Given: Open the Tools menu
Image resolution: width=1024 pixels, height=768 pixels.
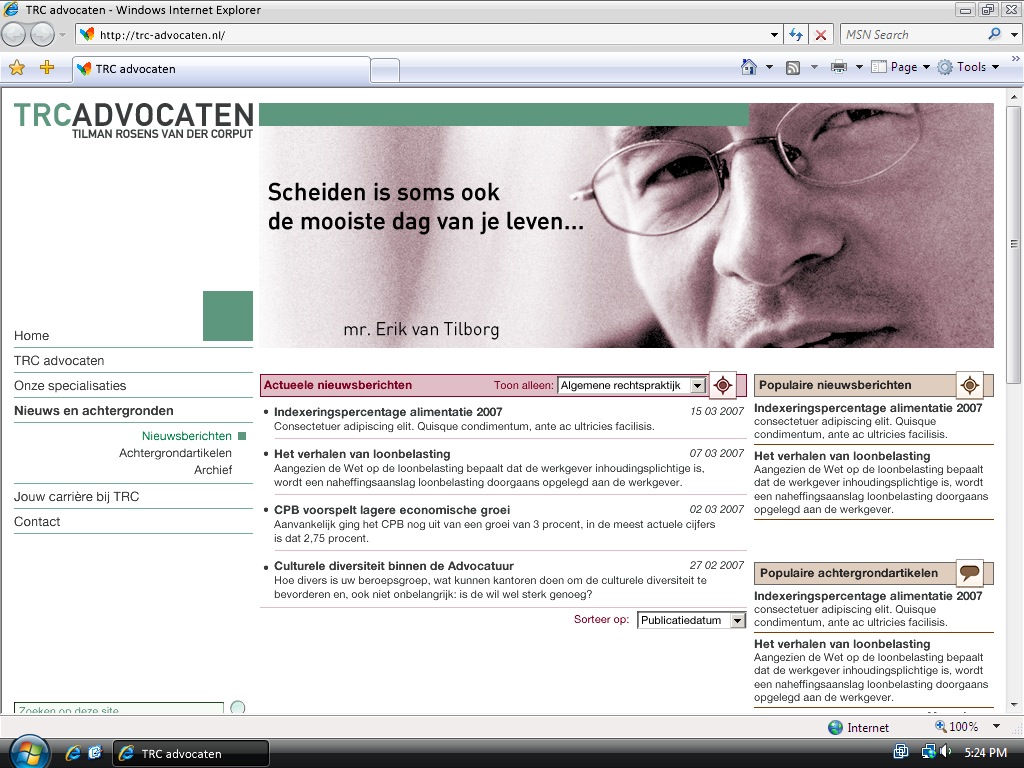Looking at the screenshot, I should point(968,67).
